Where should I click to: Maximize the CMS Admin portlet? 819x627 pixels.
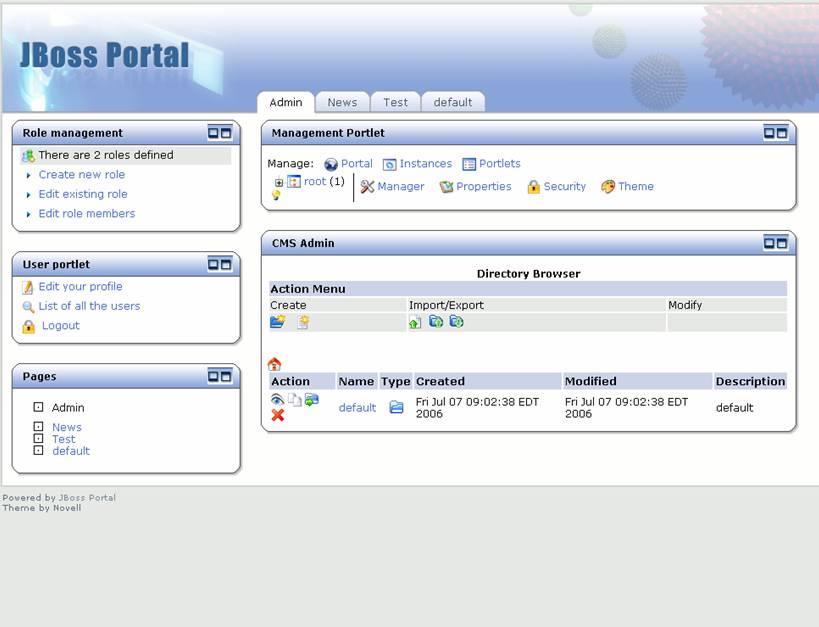[782, 243]
